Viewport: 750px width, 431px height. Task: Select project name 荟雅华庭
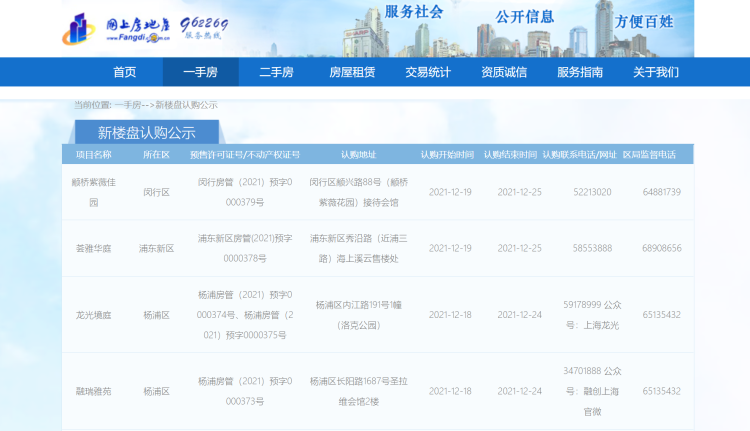tap(94, 248)
